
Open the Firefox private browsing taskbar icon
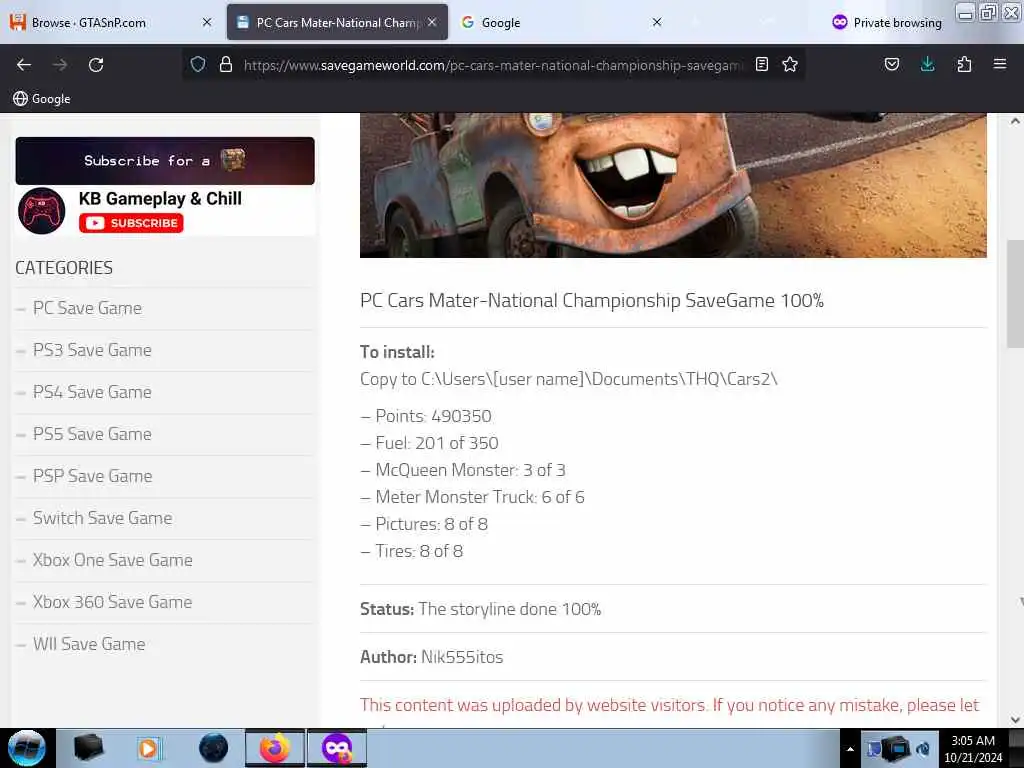[x=337, y=748]
